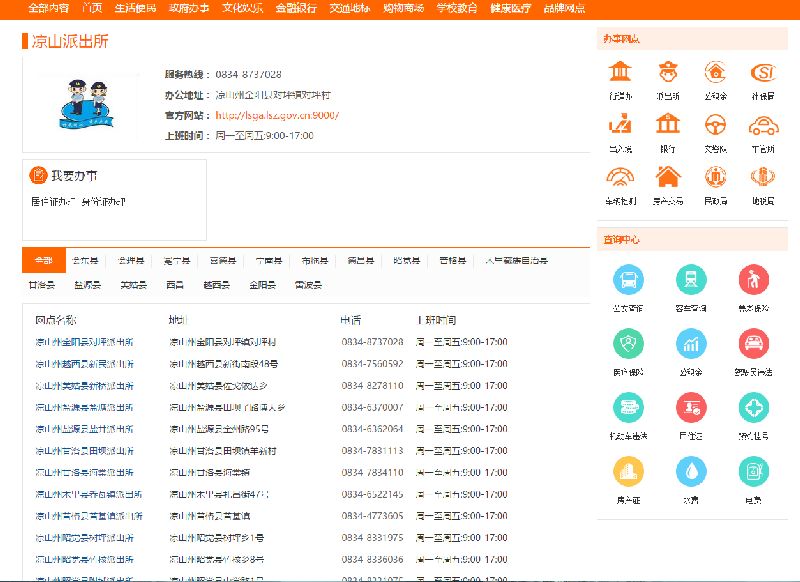800x582 pixels.
Task: Open the 公积金 house icon under 办事网点
Action: [715, 72]
